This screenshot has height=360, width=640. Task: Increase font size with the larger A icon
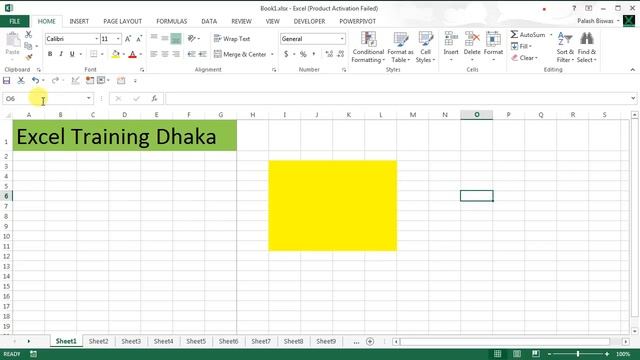tap(128, 39)
